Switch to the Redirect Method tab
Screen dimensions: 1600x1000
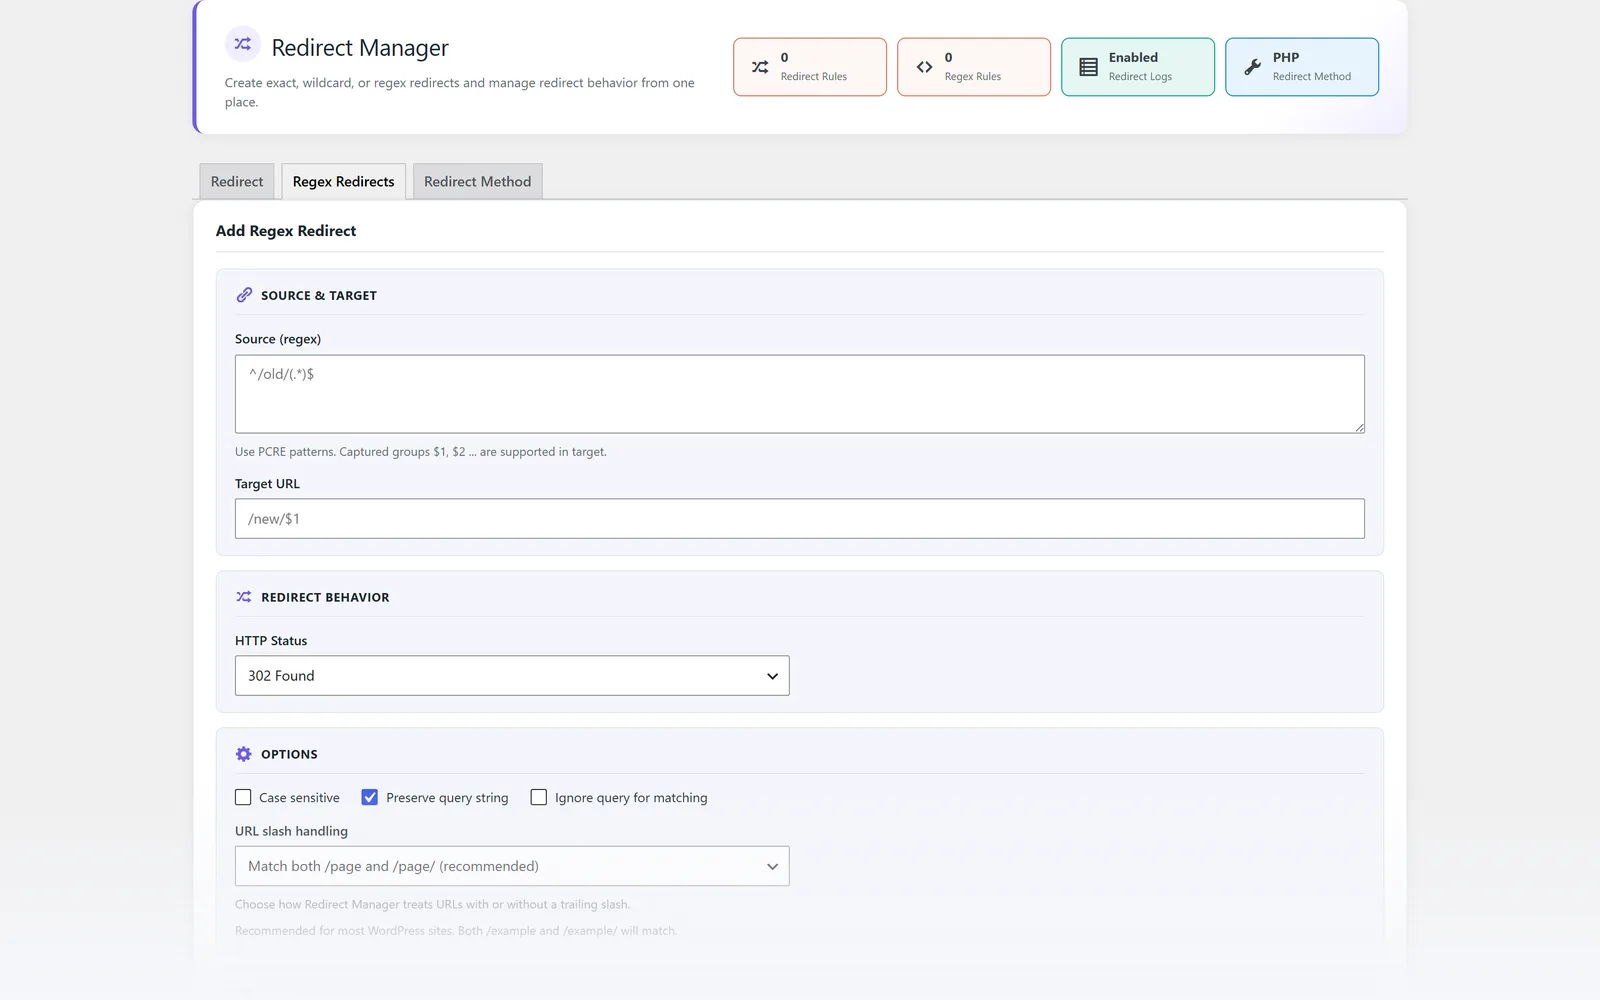(x=477, y=181)
